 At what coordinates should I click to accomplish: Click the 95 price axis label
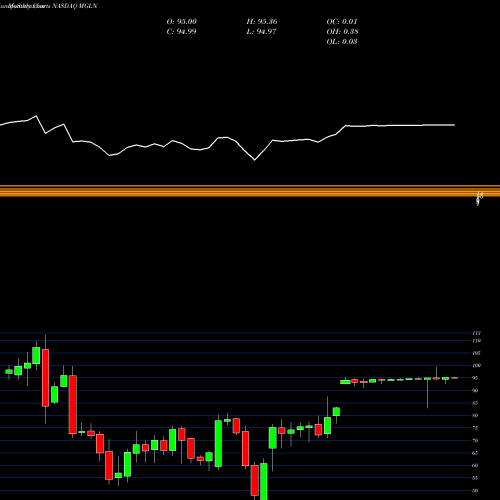click(475, 378)
